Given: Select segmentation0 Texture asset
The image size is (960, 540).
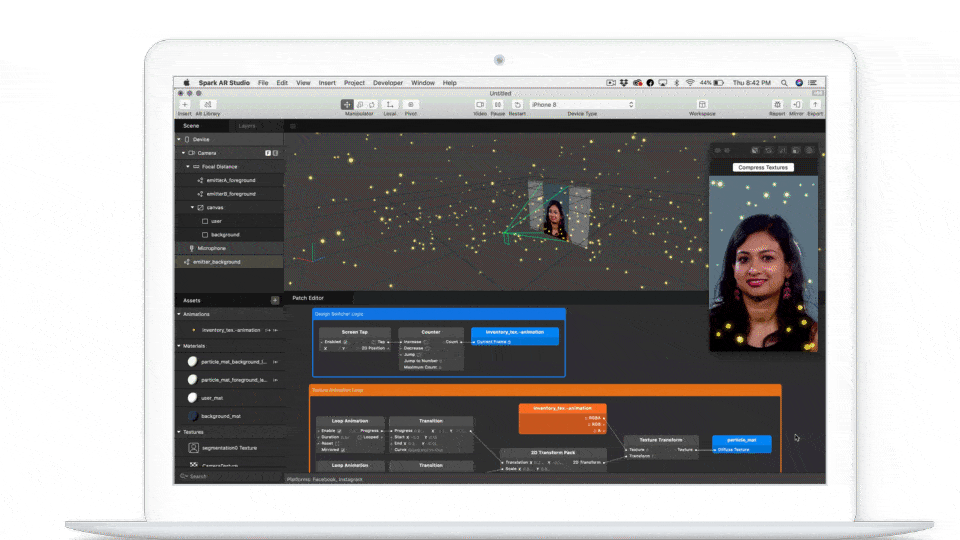Looking at the screenshot, I should click(x=230, y=448).
